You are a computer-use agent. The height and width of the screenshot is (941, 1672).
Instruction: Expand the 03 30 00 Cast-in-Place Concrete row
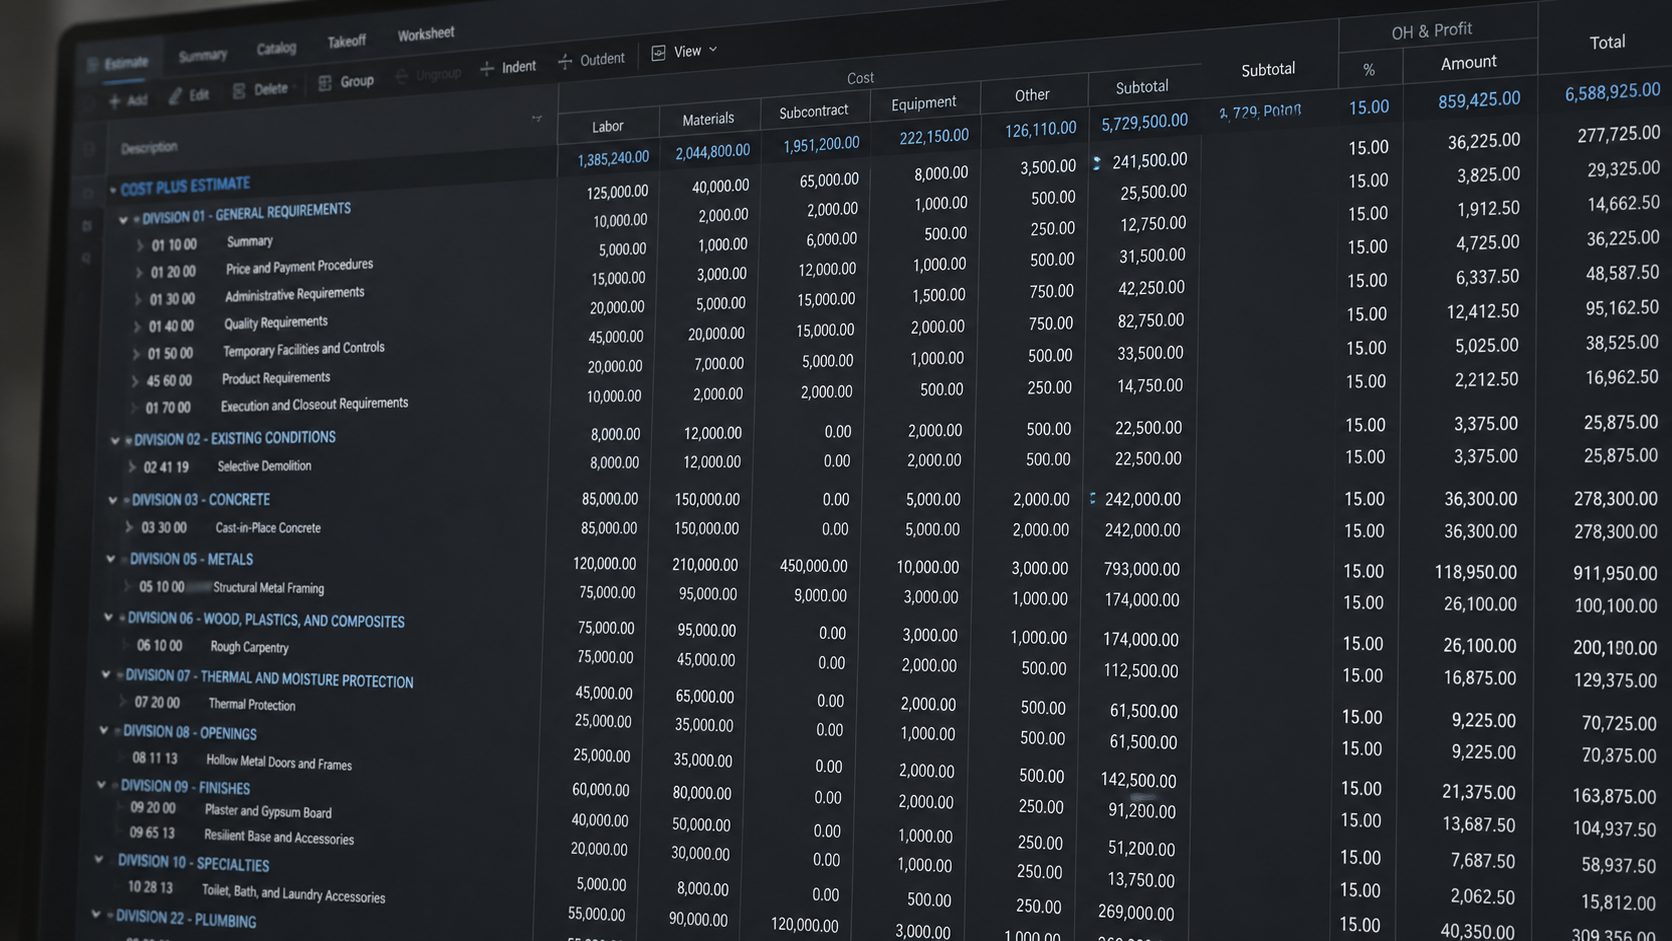click(x=129, y=527)
